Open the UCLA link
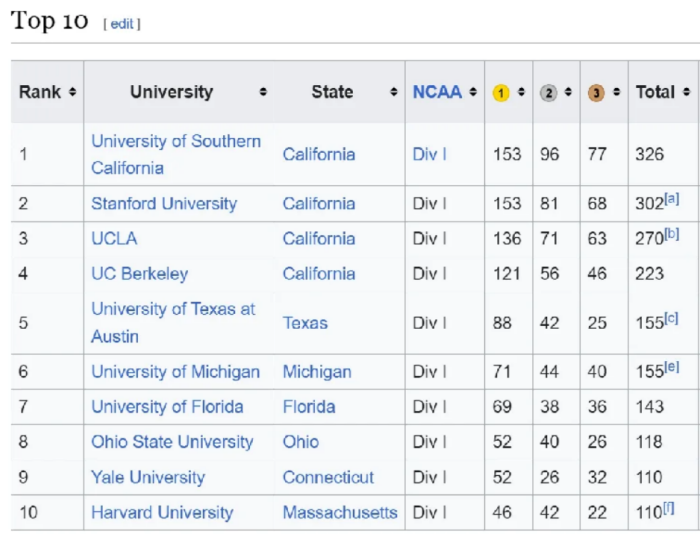Image resolution: width=700 pixels, height=537 pixels. 114,238
